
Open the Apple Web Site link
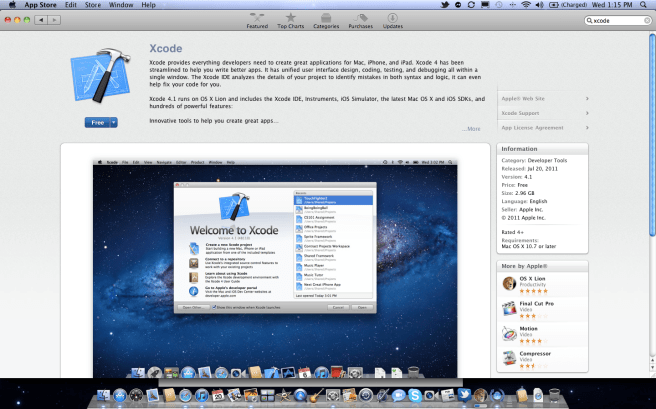[525, 99]
